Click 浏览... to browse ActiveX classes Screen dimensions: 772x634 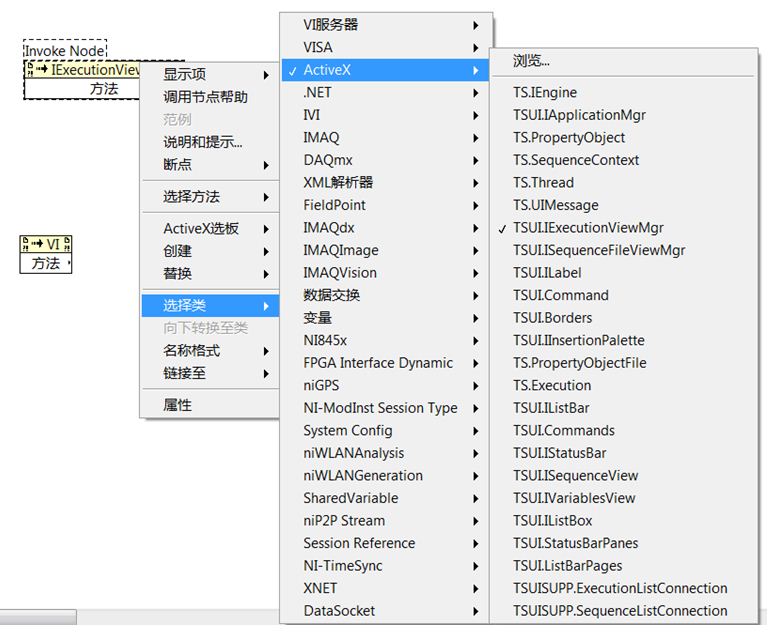[531, 61]
